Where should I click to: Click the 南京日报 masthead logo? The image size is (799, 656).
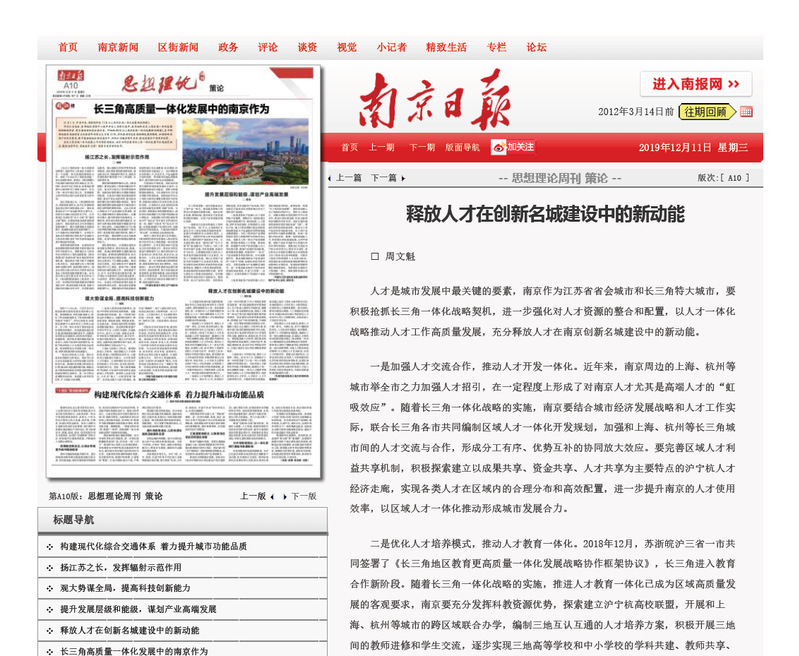(x=435, y=99)
